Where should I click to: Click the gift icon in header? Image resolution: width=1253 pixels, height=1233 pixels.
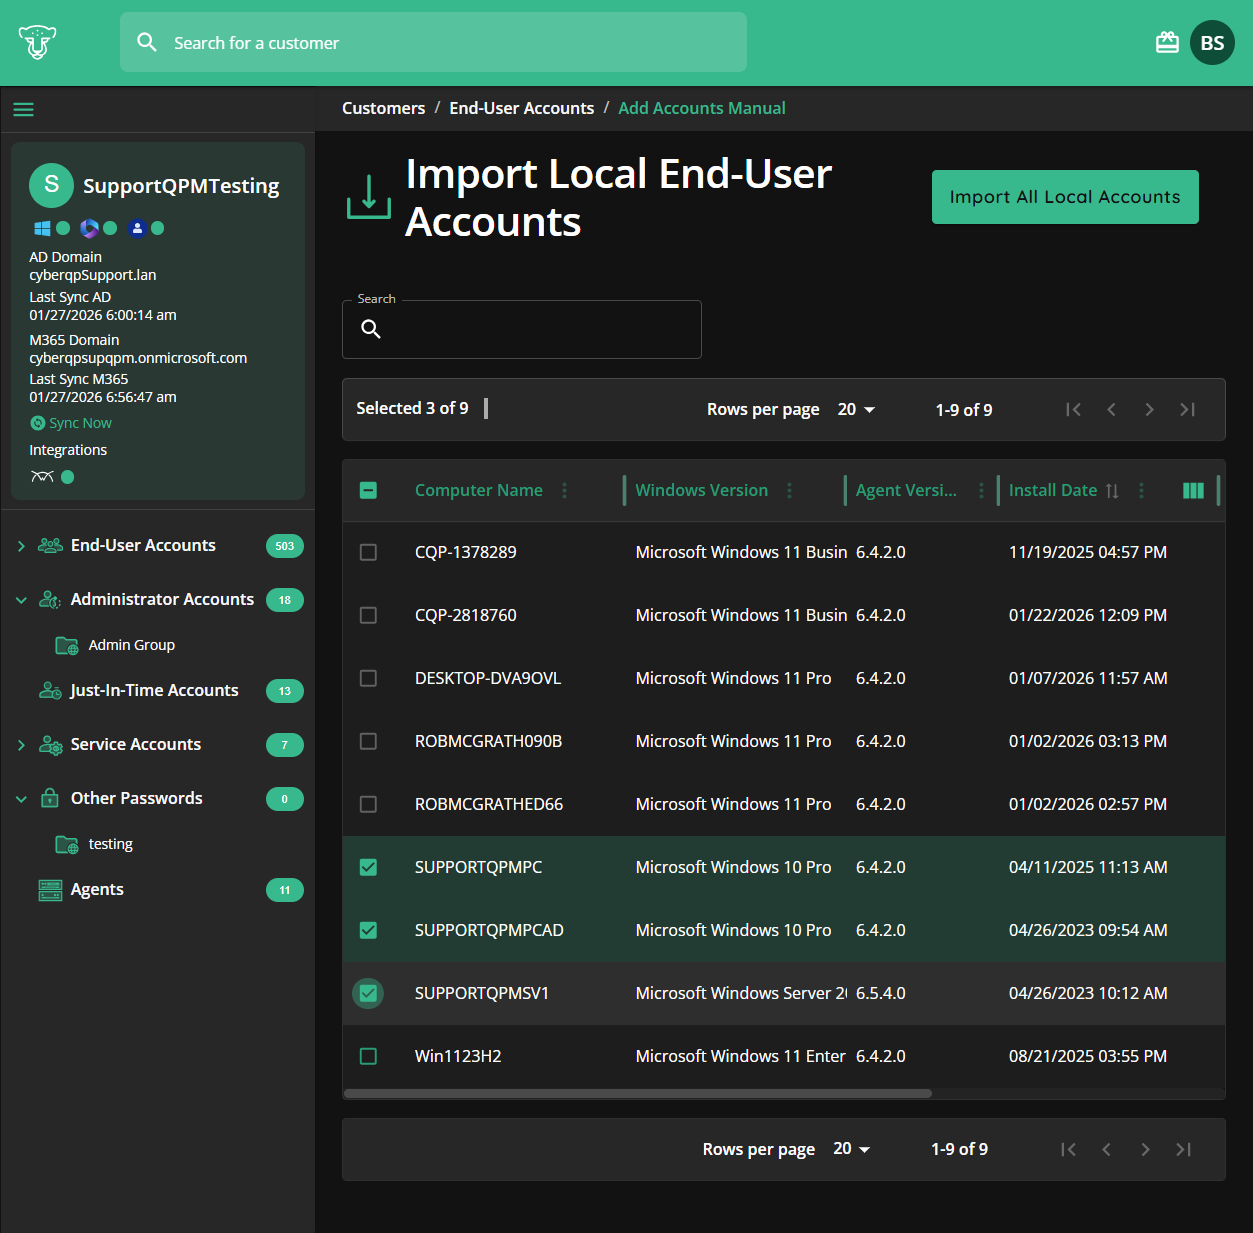(1167, 43)
